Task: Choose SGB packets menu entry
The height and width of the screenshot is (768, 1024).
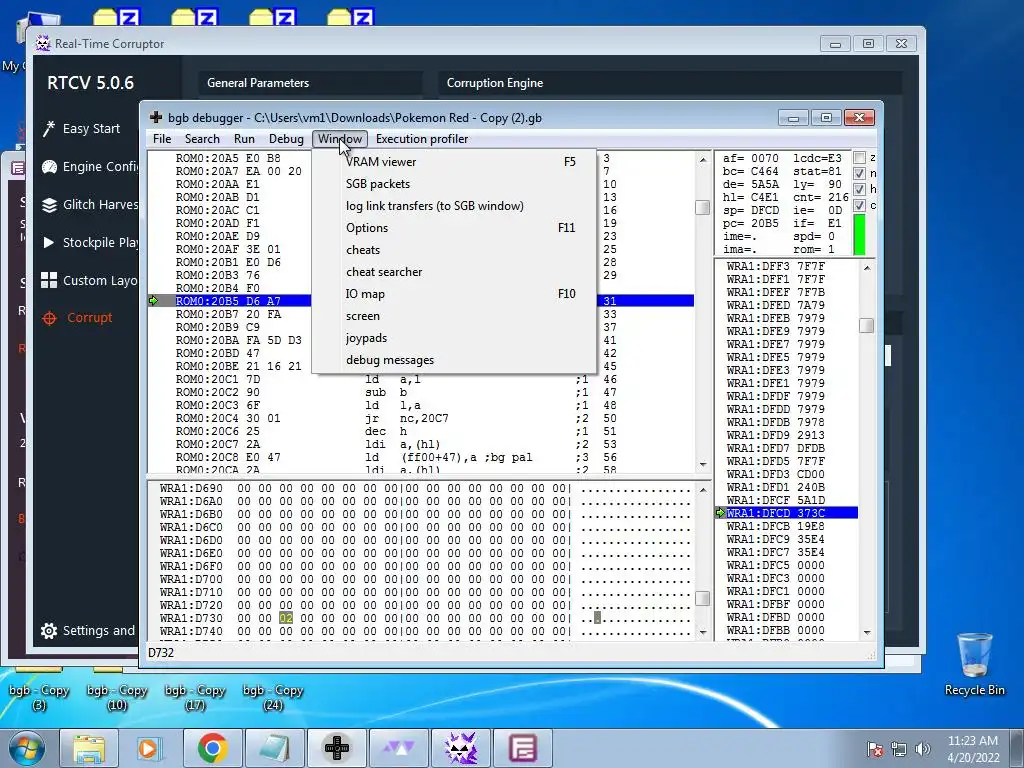Action: pyautogui.click(x=454, y=184)
